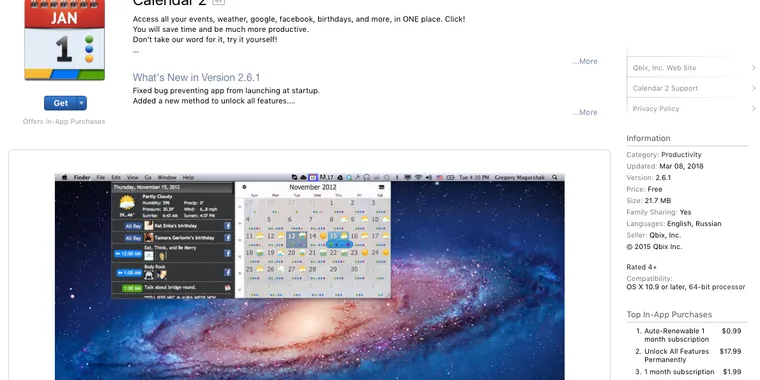Click the highlighted Calendar 2 menu bar icon
Screen dimensions: 760x380
click(313, 177)
